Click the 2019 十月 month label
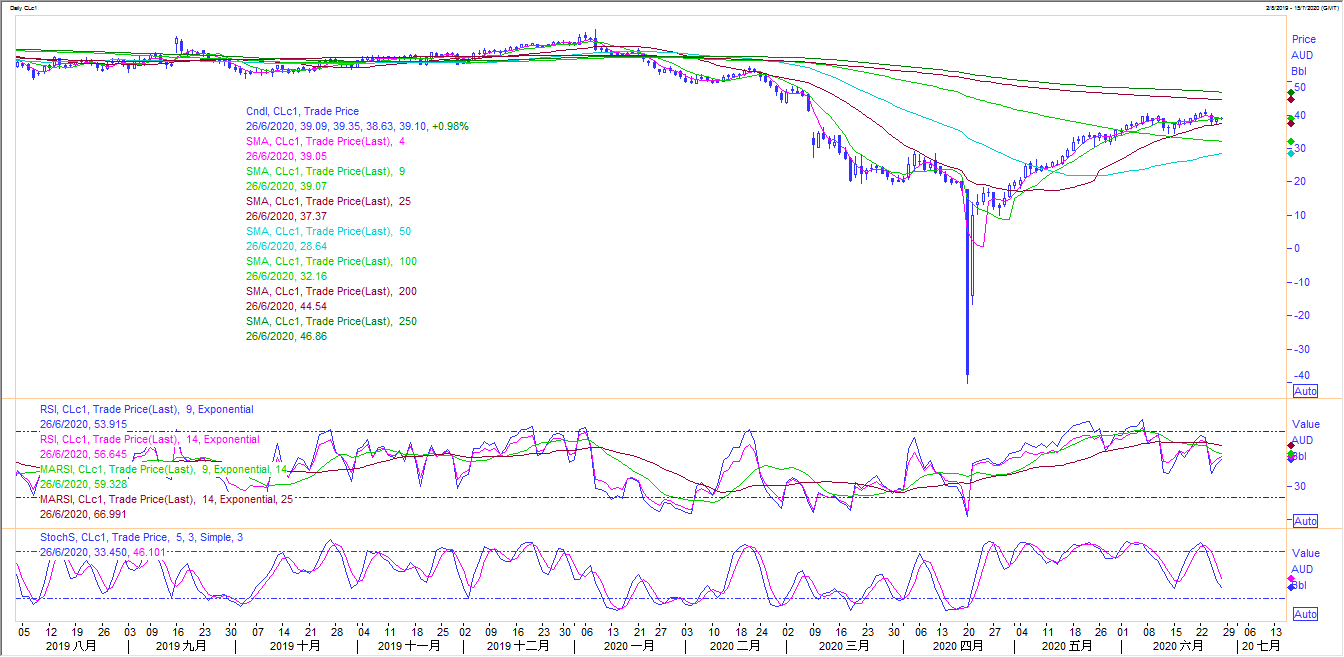The image size is (1344, 657). (x=295, y=647)
